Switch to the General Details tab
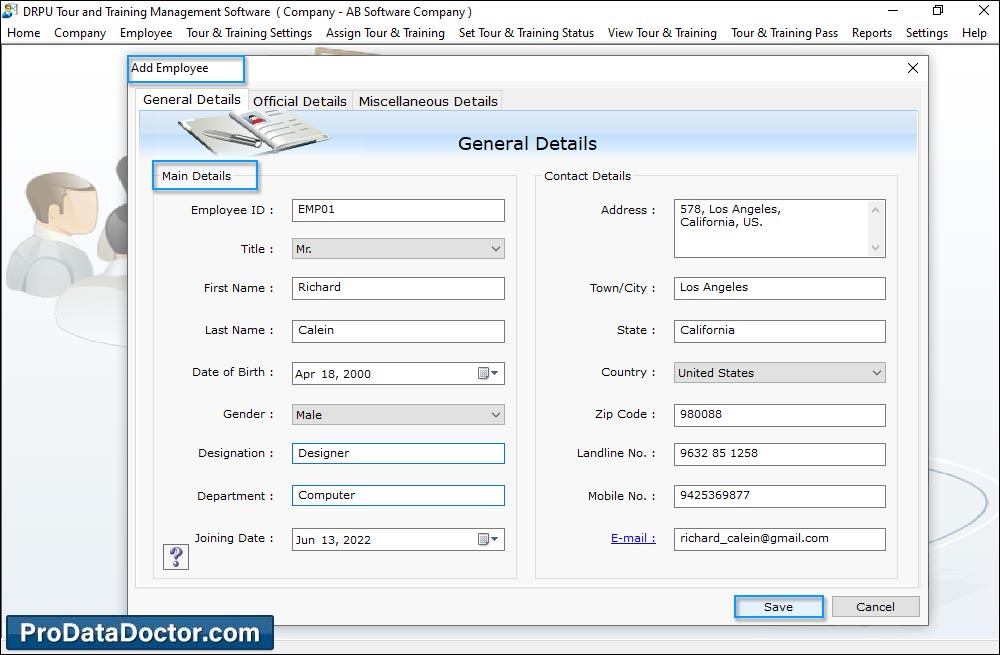1000x655 pixels. 192,99
